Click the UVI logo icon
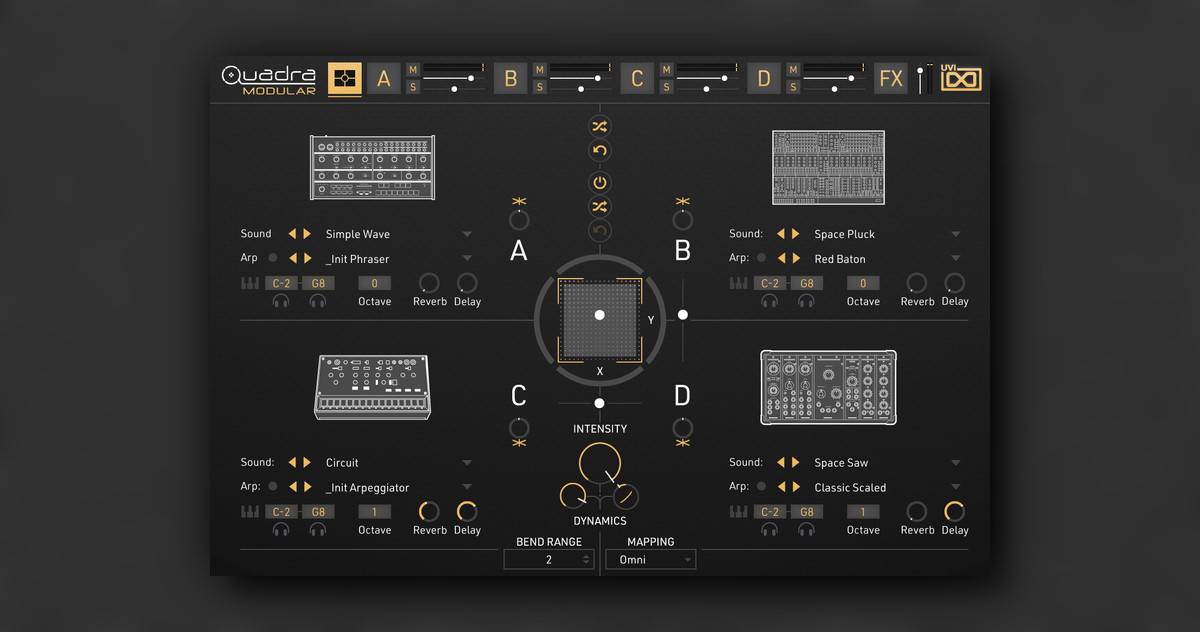 [962, 78]
